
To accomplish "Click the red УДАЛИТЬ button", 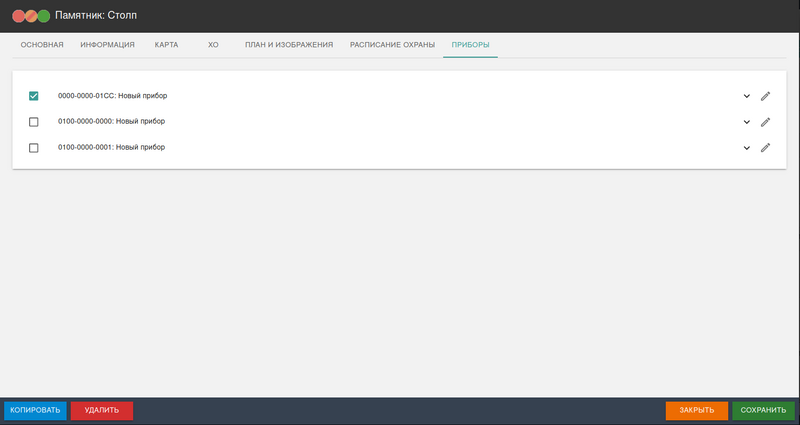I will 102,410.
